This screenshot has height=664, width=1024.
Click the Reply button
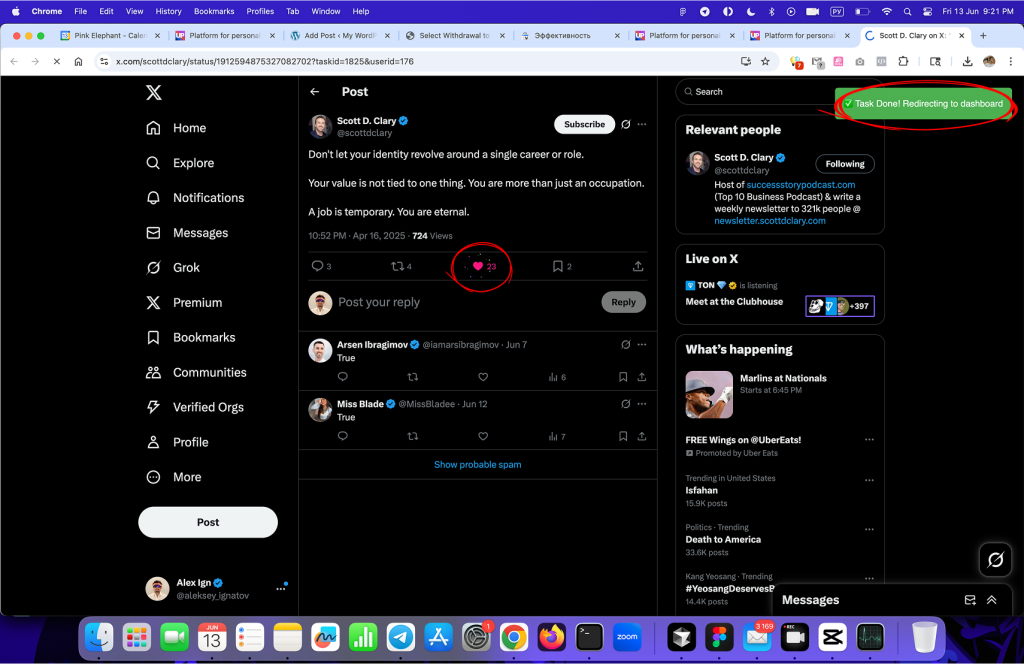coord(623,302)
